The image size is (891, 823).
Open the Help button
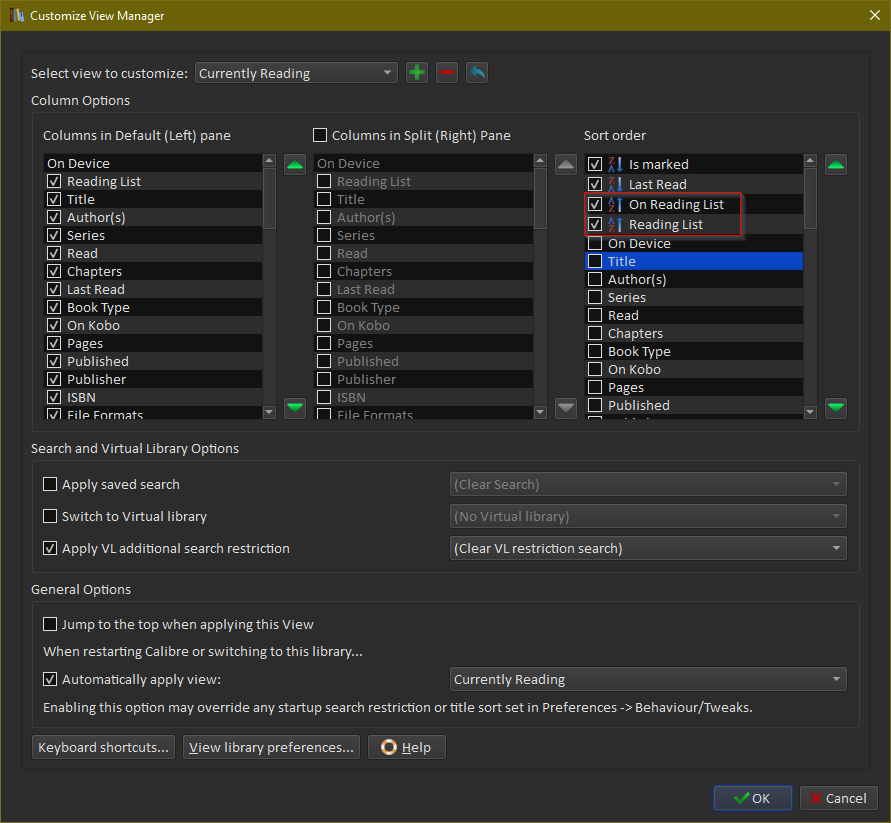coord(406,747)
